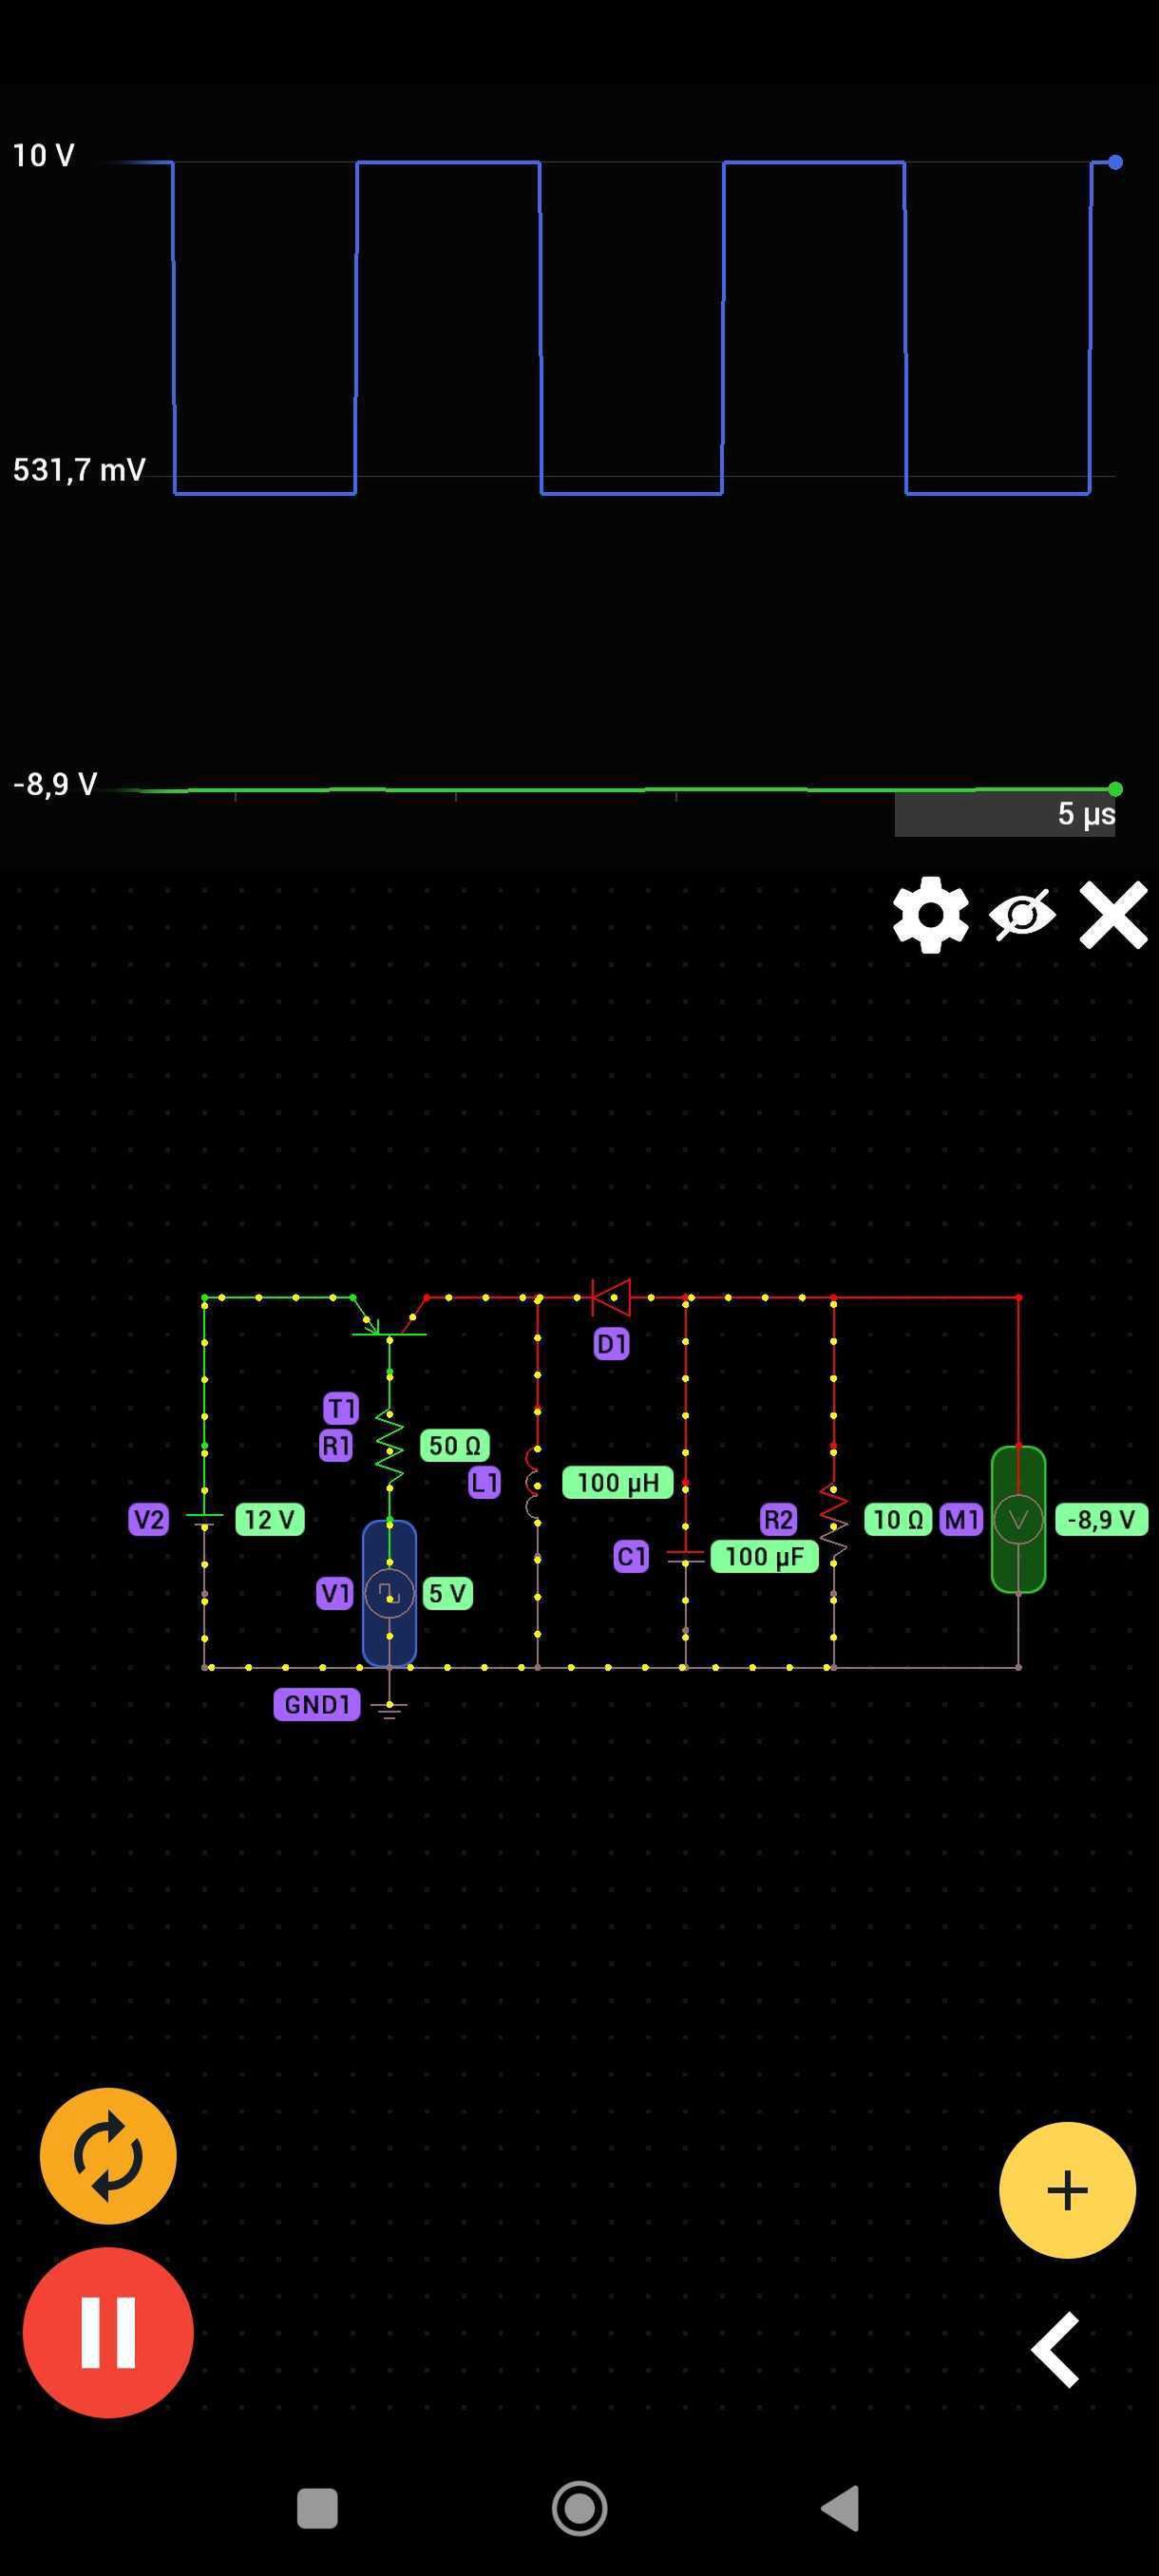The image size is (1159, 2576).
Task: Edit the 100 µF capacitor value
Action: 764,1556
